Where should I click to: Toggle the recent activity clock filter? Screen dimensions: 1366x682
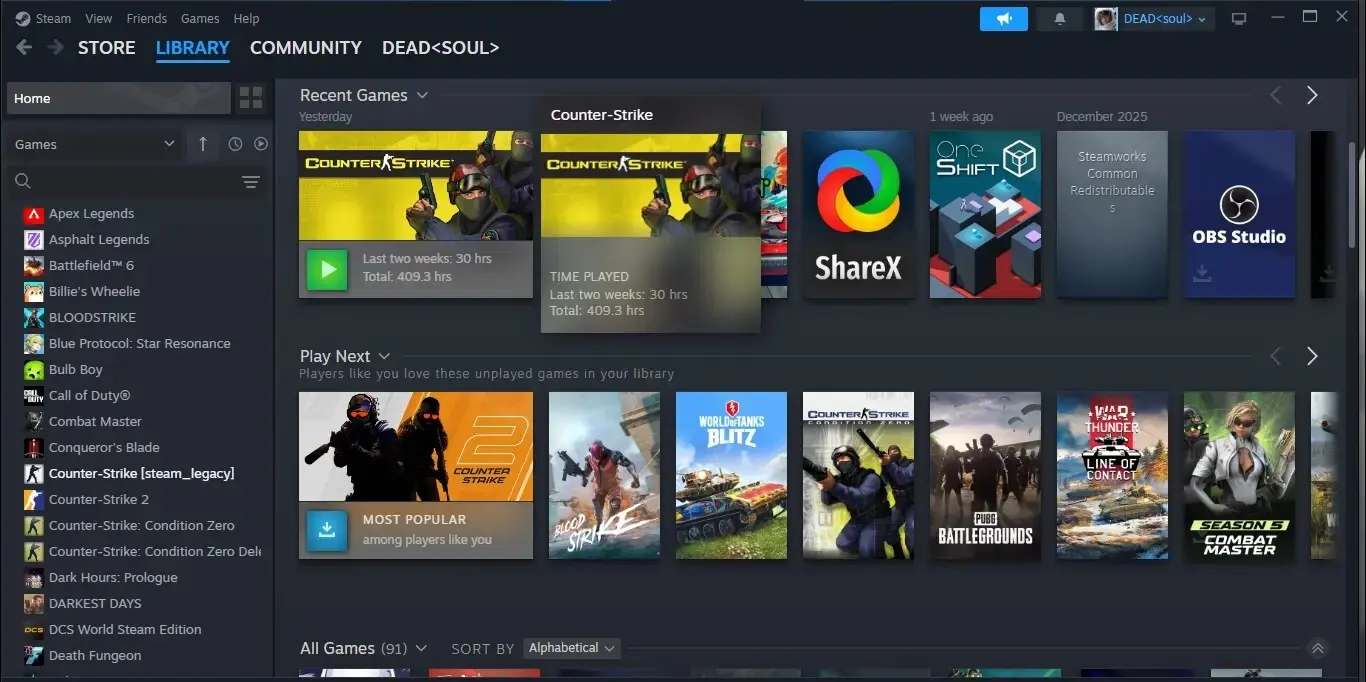[235, 144]
